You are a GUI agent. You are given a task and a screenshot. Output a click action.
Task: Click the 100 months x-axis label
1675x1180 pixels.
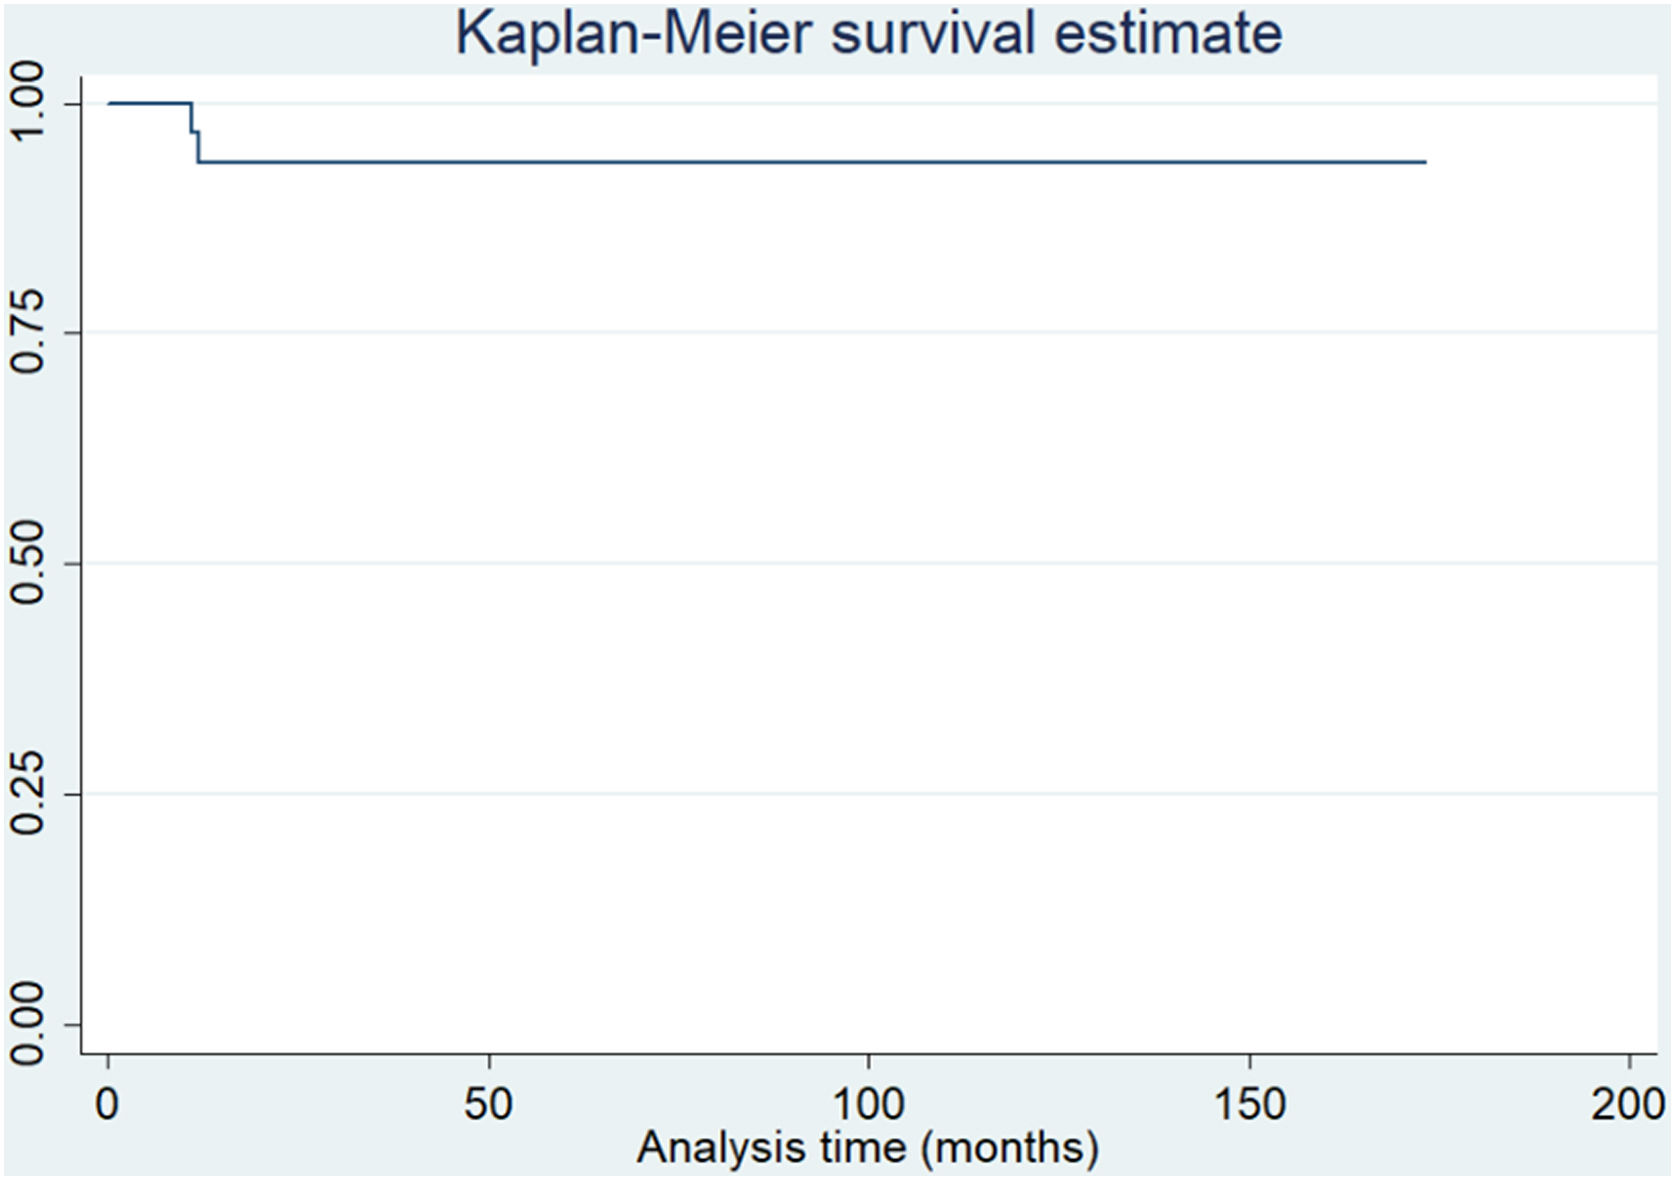(868, 1105)
